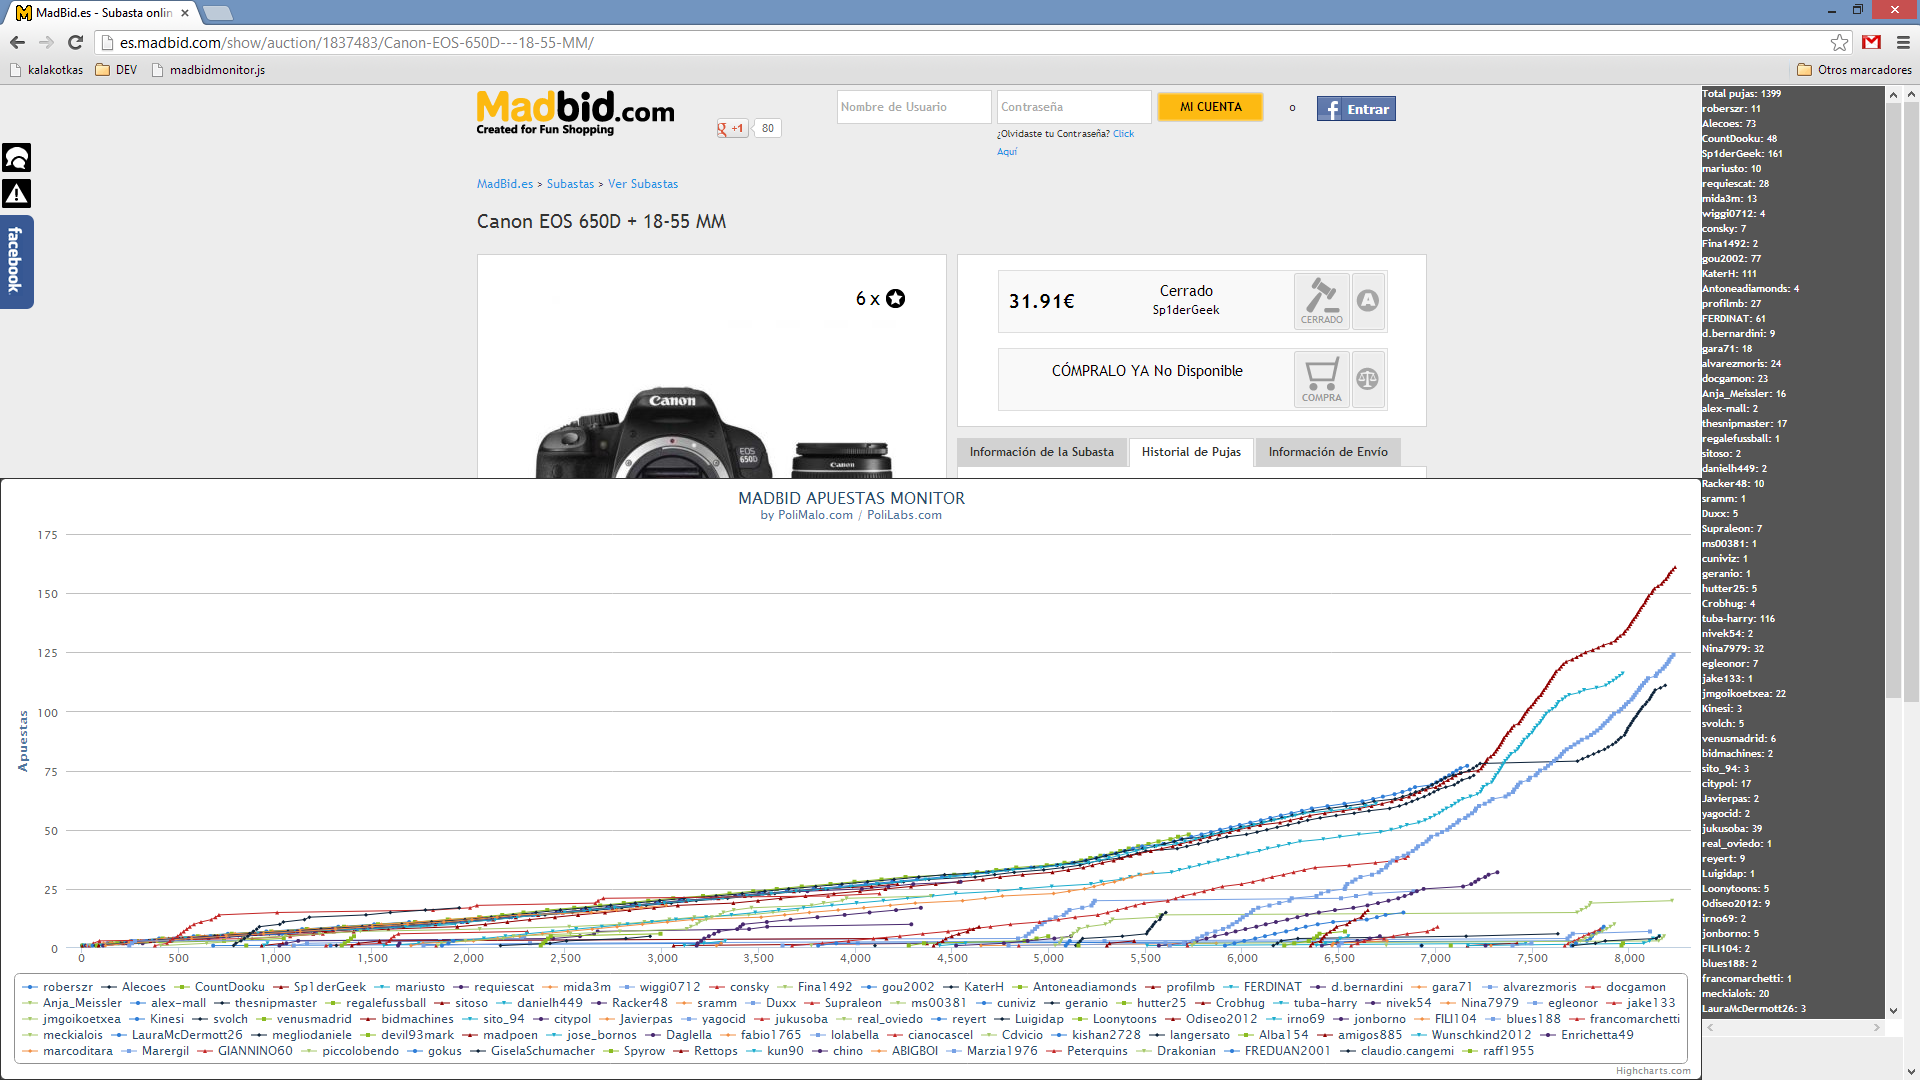Open the PoliMalo.com chart link
The width and height of the screenshot is (1920, 1080).
815,515
